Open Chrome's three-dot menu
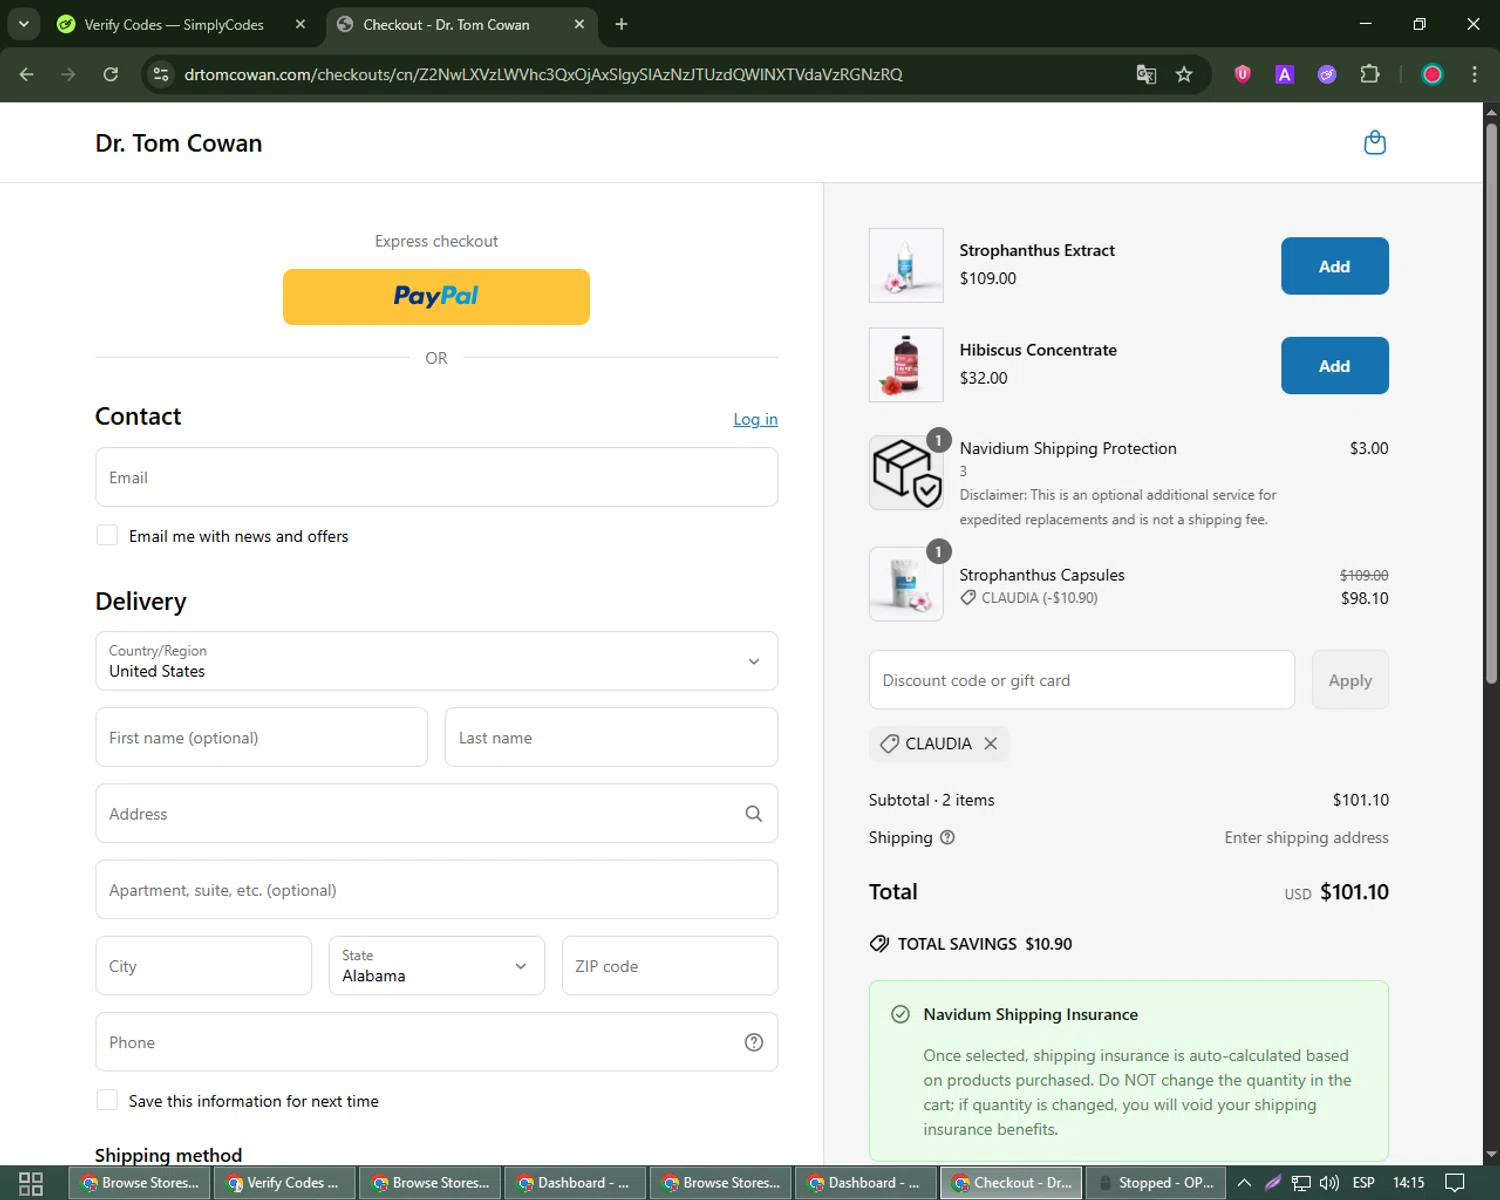 (x=1474, y=74)
